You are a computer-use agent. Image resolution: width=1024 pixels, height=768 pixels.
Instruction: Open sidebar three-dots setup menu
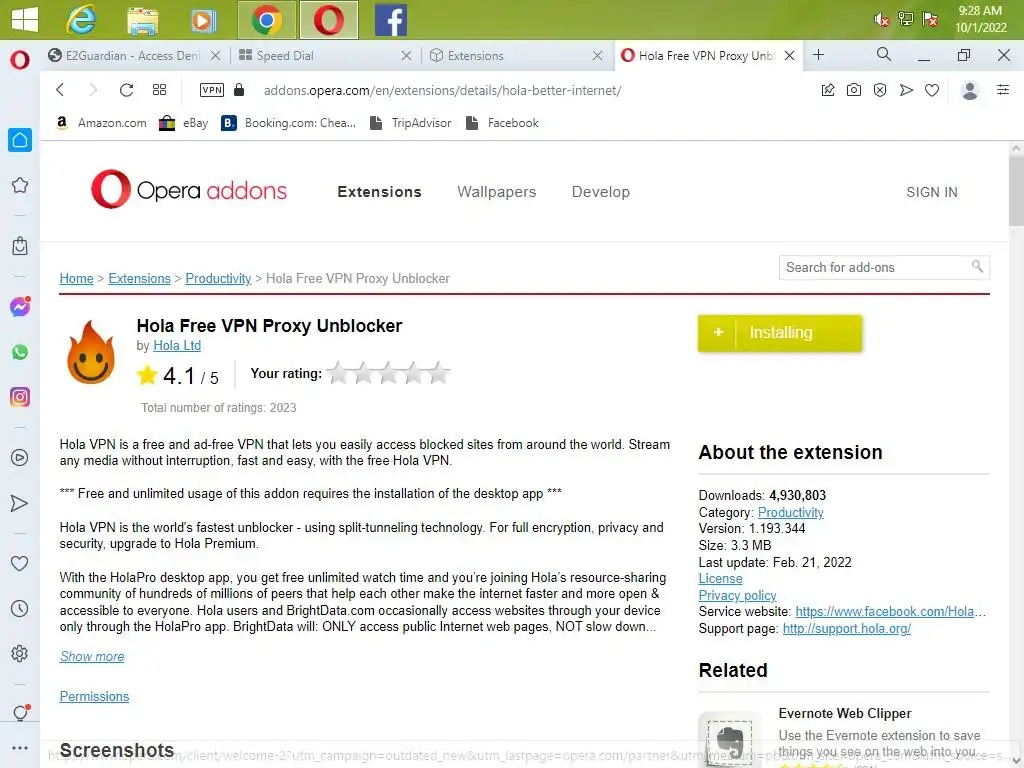[20, 748]
